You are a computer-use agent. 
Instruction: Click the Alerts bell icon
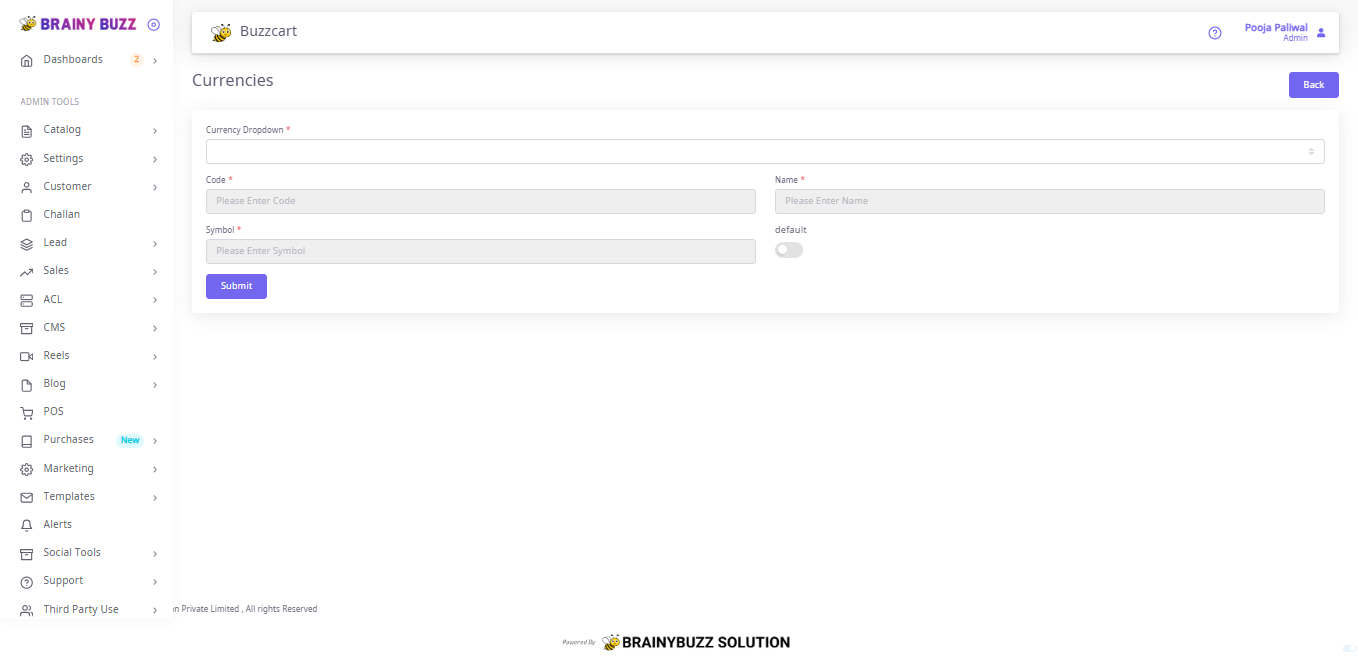coord(27,525)
